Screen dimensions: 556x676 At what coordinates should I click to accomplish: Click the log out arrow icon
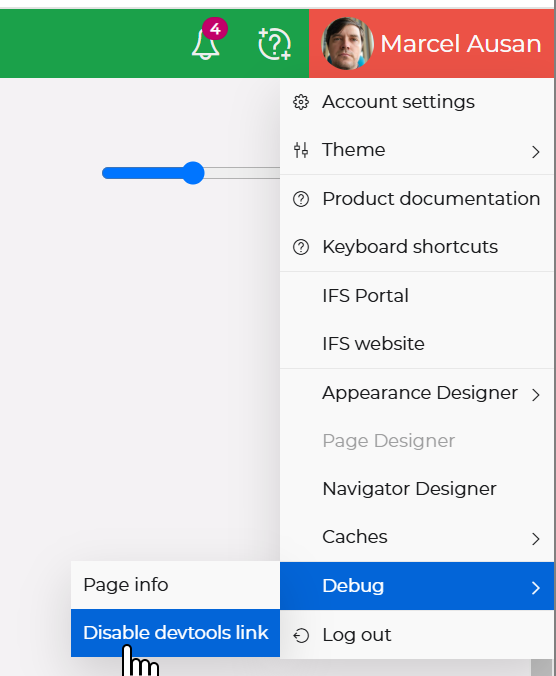point(301,635)
